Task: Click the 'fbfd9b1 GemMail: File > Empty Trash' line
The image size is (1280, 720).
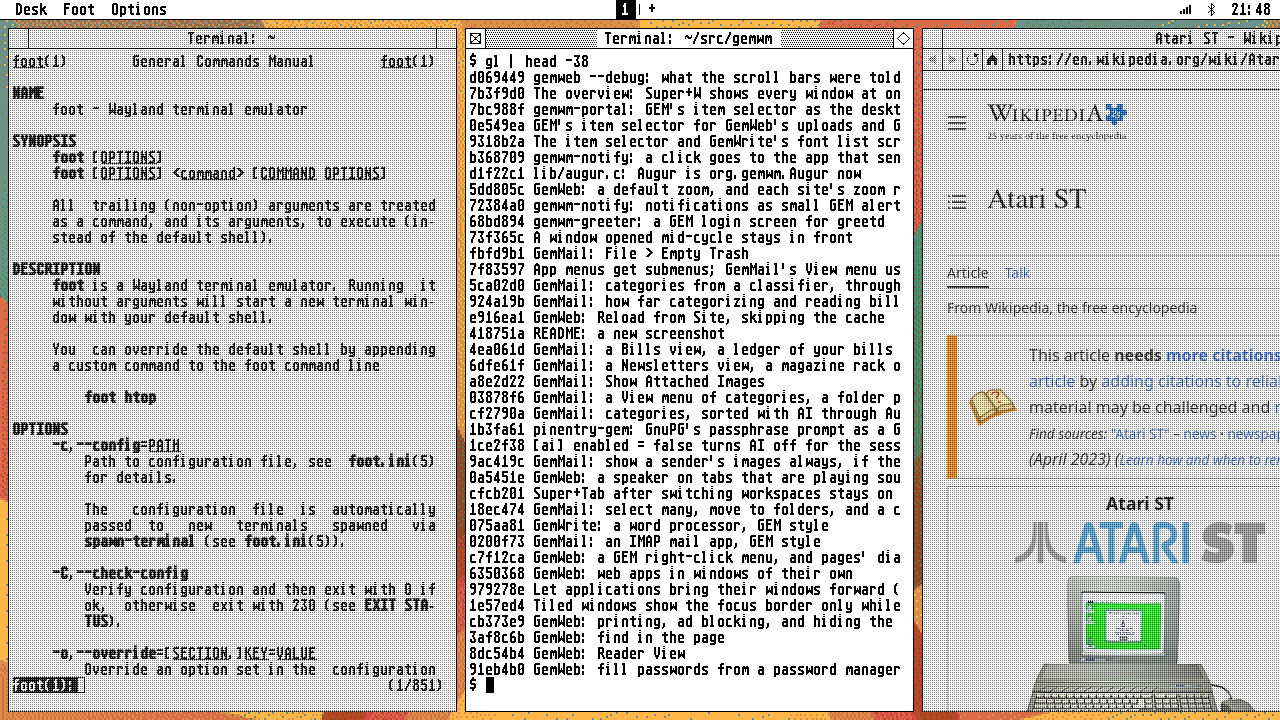Action: [x=609, y=253]
